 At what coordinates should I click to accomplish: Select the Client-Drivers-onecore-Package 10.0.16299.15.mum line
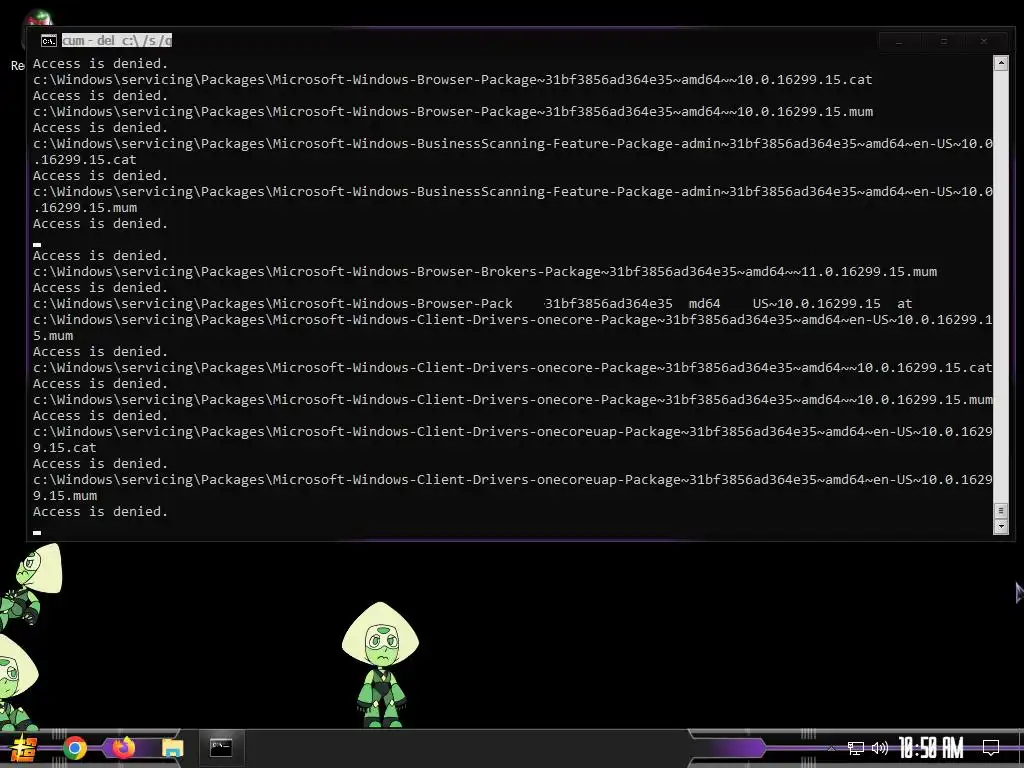coord(513,400)
